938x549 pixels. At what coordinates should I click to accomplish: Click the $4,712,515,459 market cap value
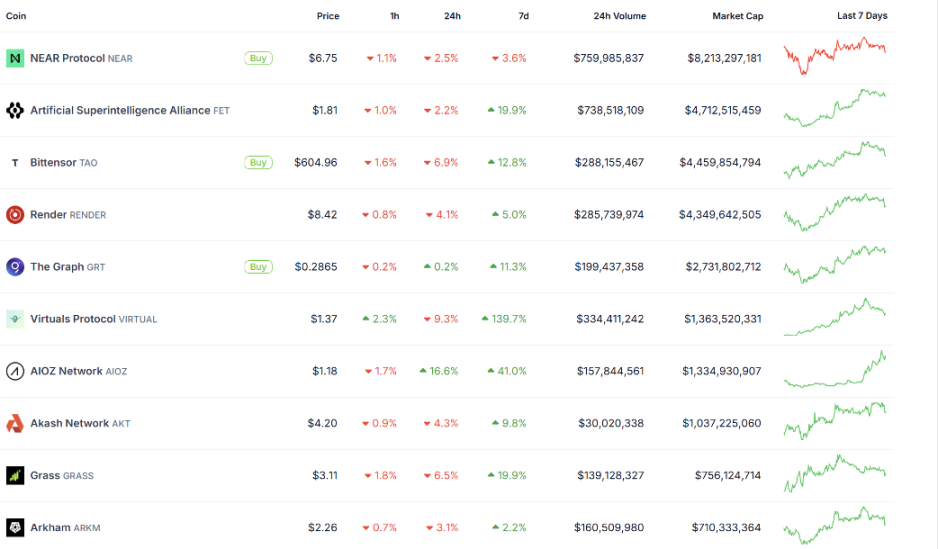point(723,110)
